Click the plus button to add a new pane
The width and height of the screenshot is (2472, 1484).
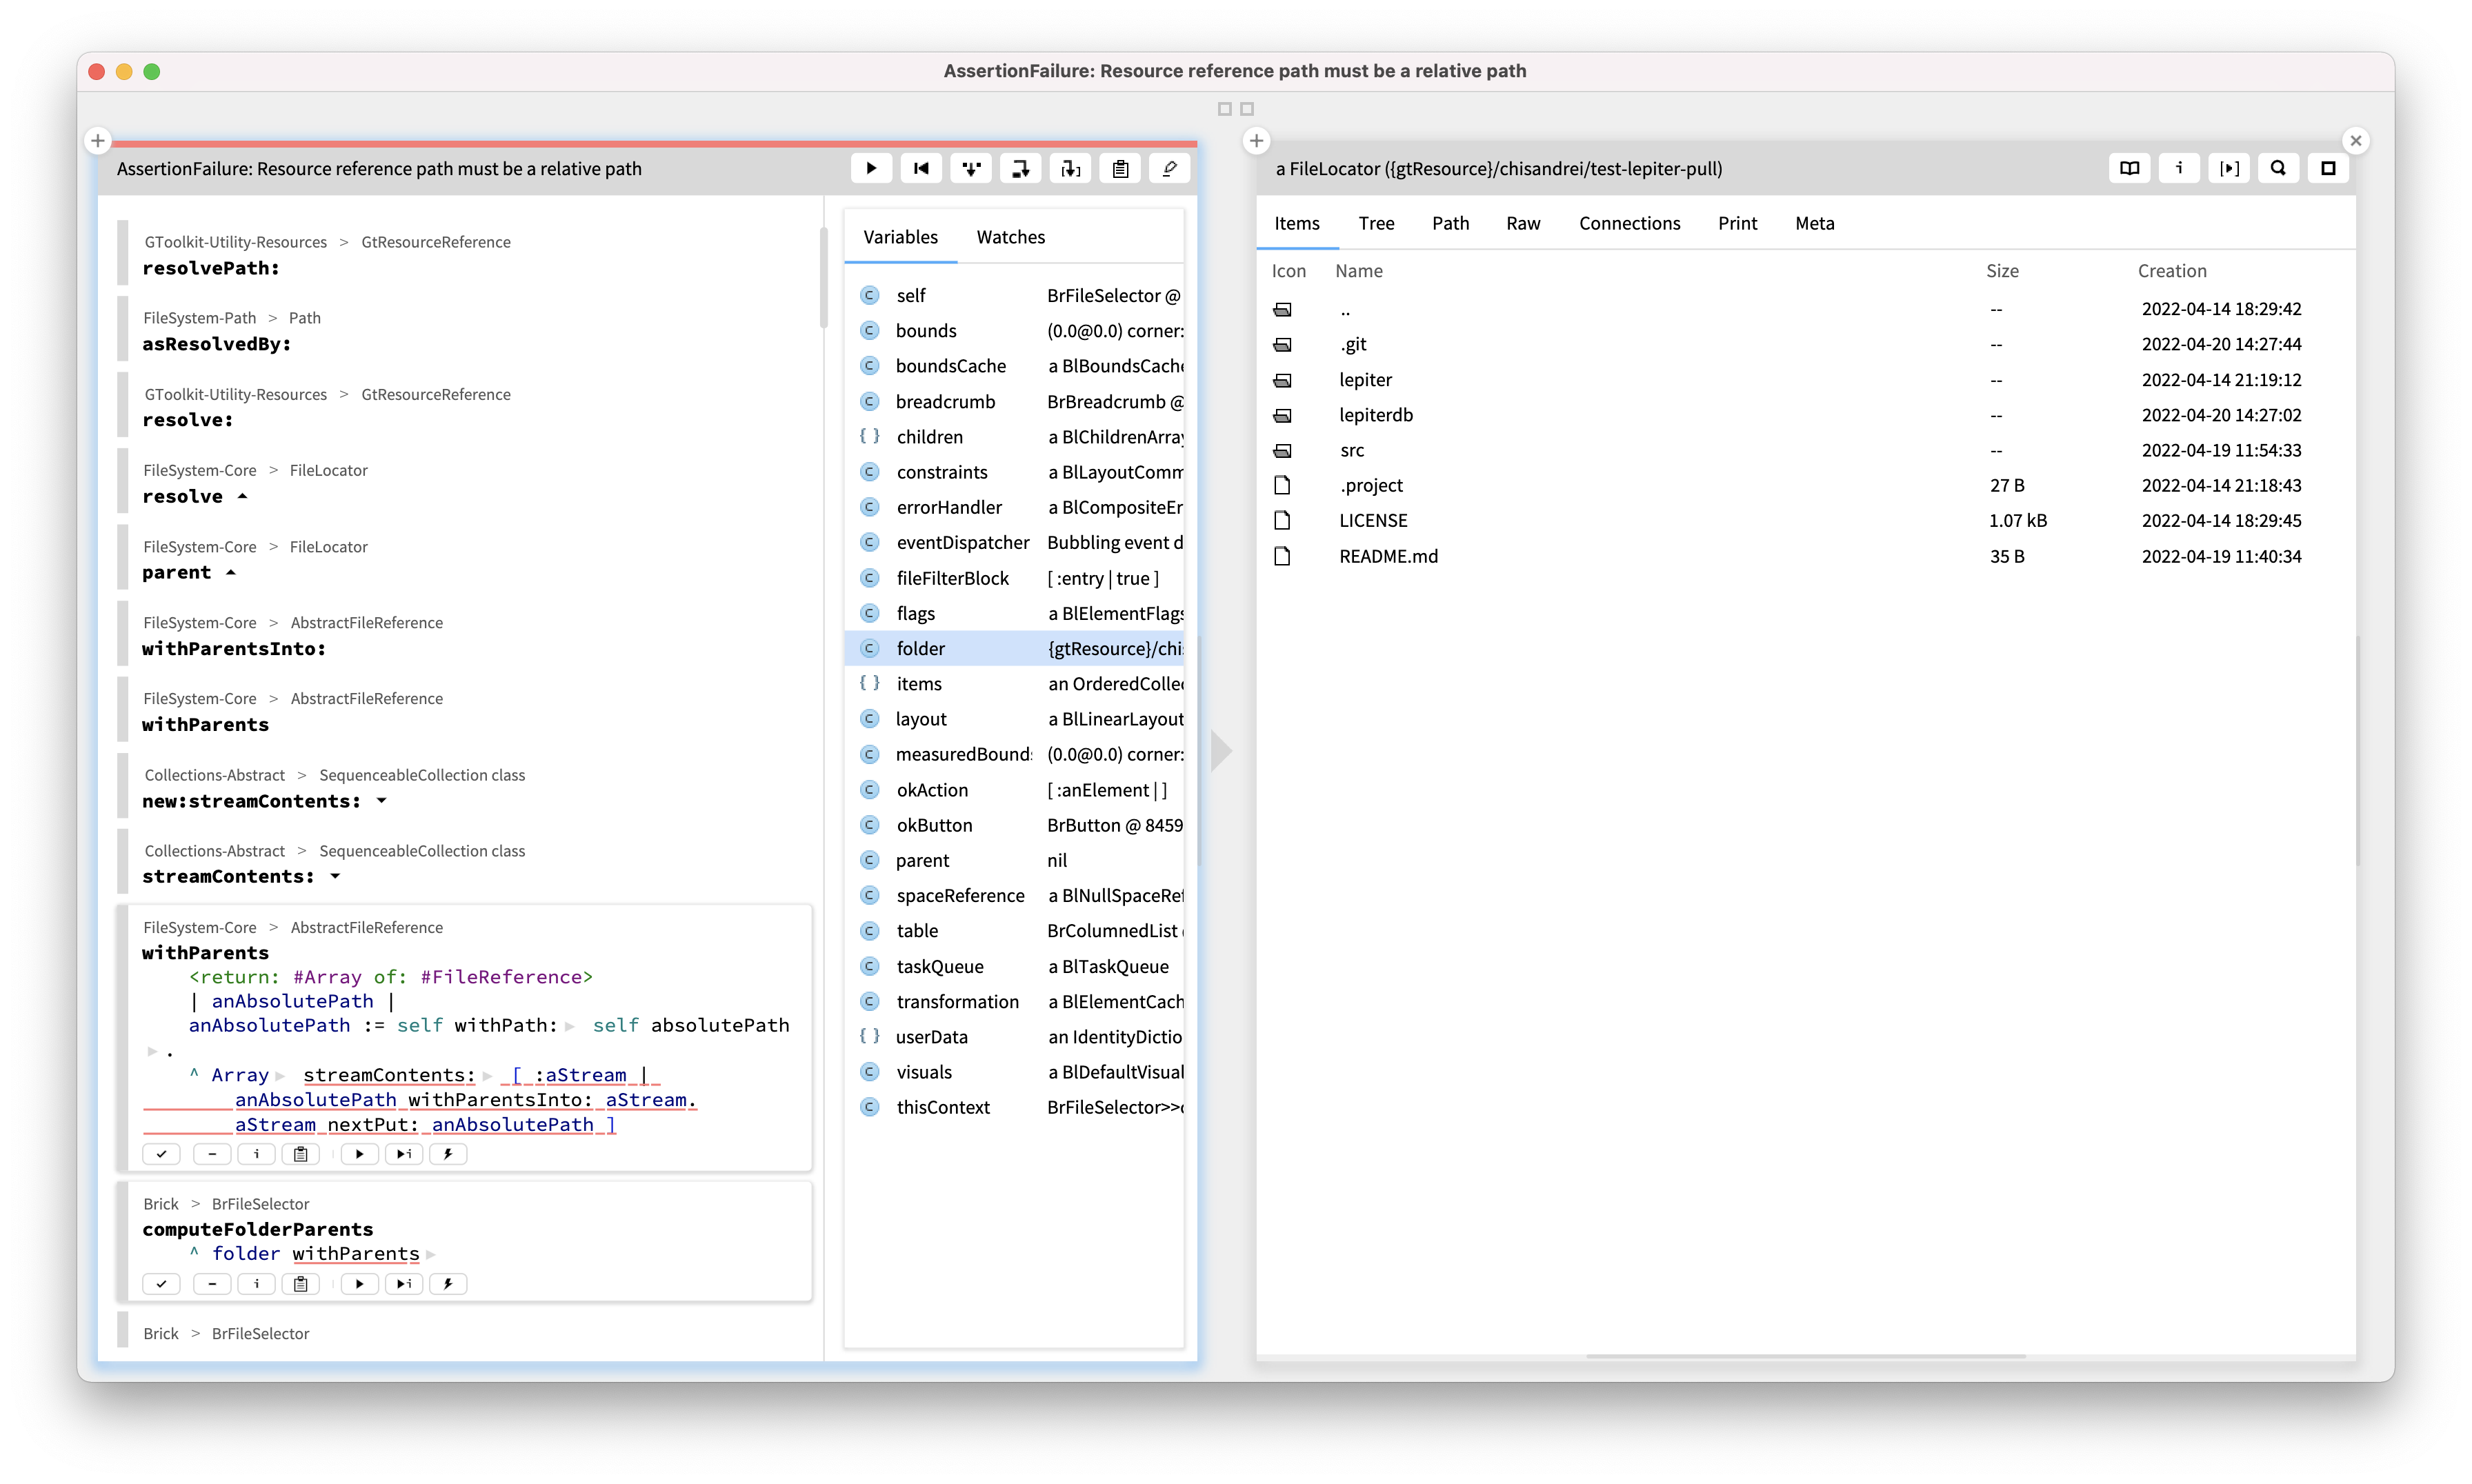(97, 140)
